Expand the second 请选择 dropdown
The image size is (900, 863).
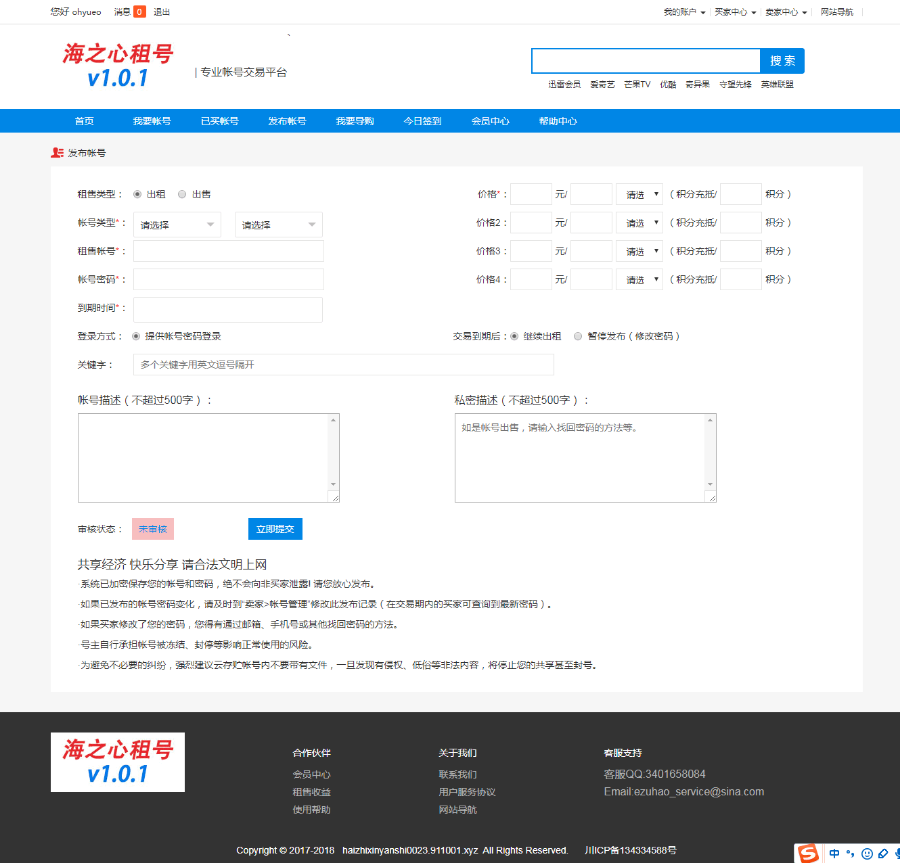click(278, 224)
